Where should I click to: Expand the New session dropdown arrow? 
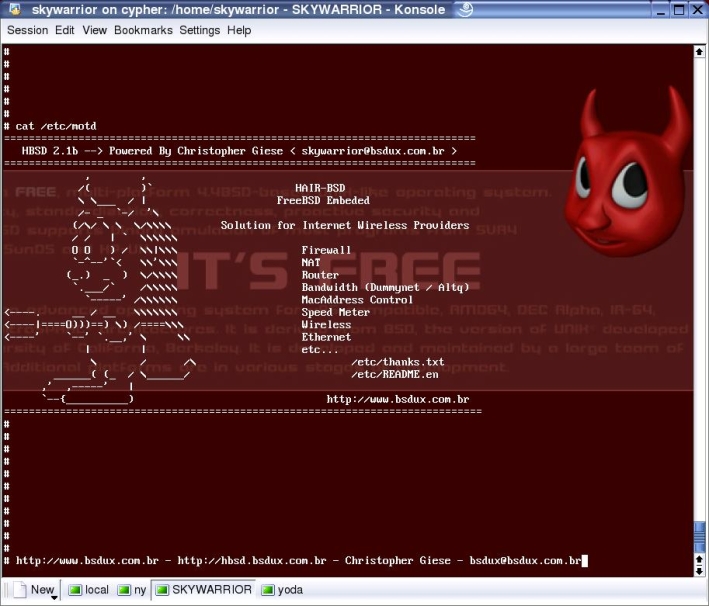54,596
